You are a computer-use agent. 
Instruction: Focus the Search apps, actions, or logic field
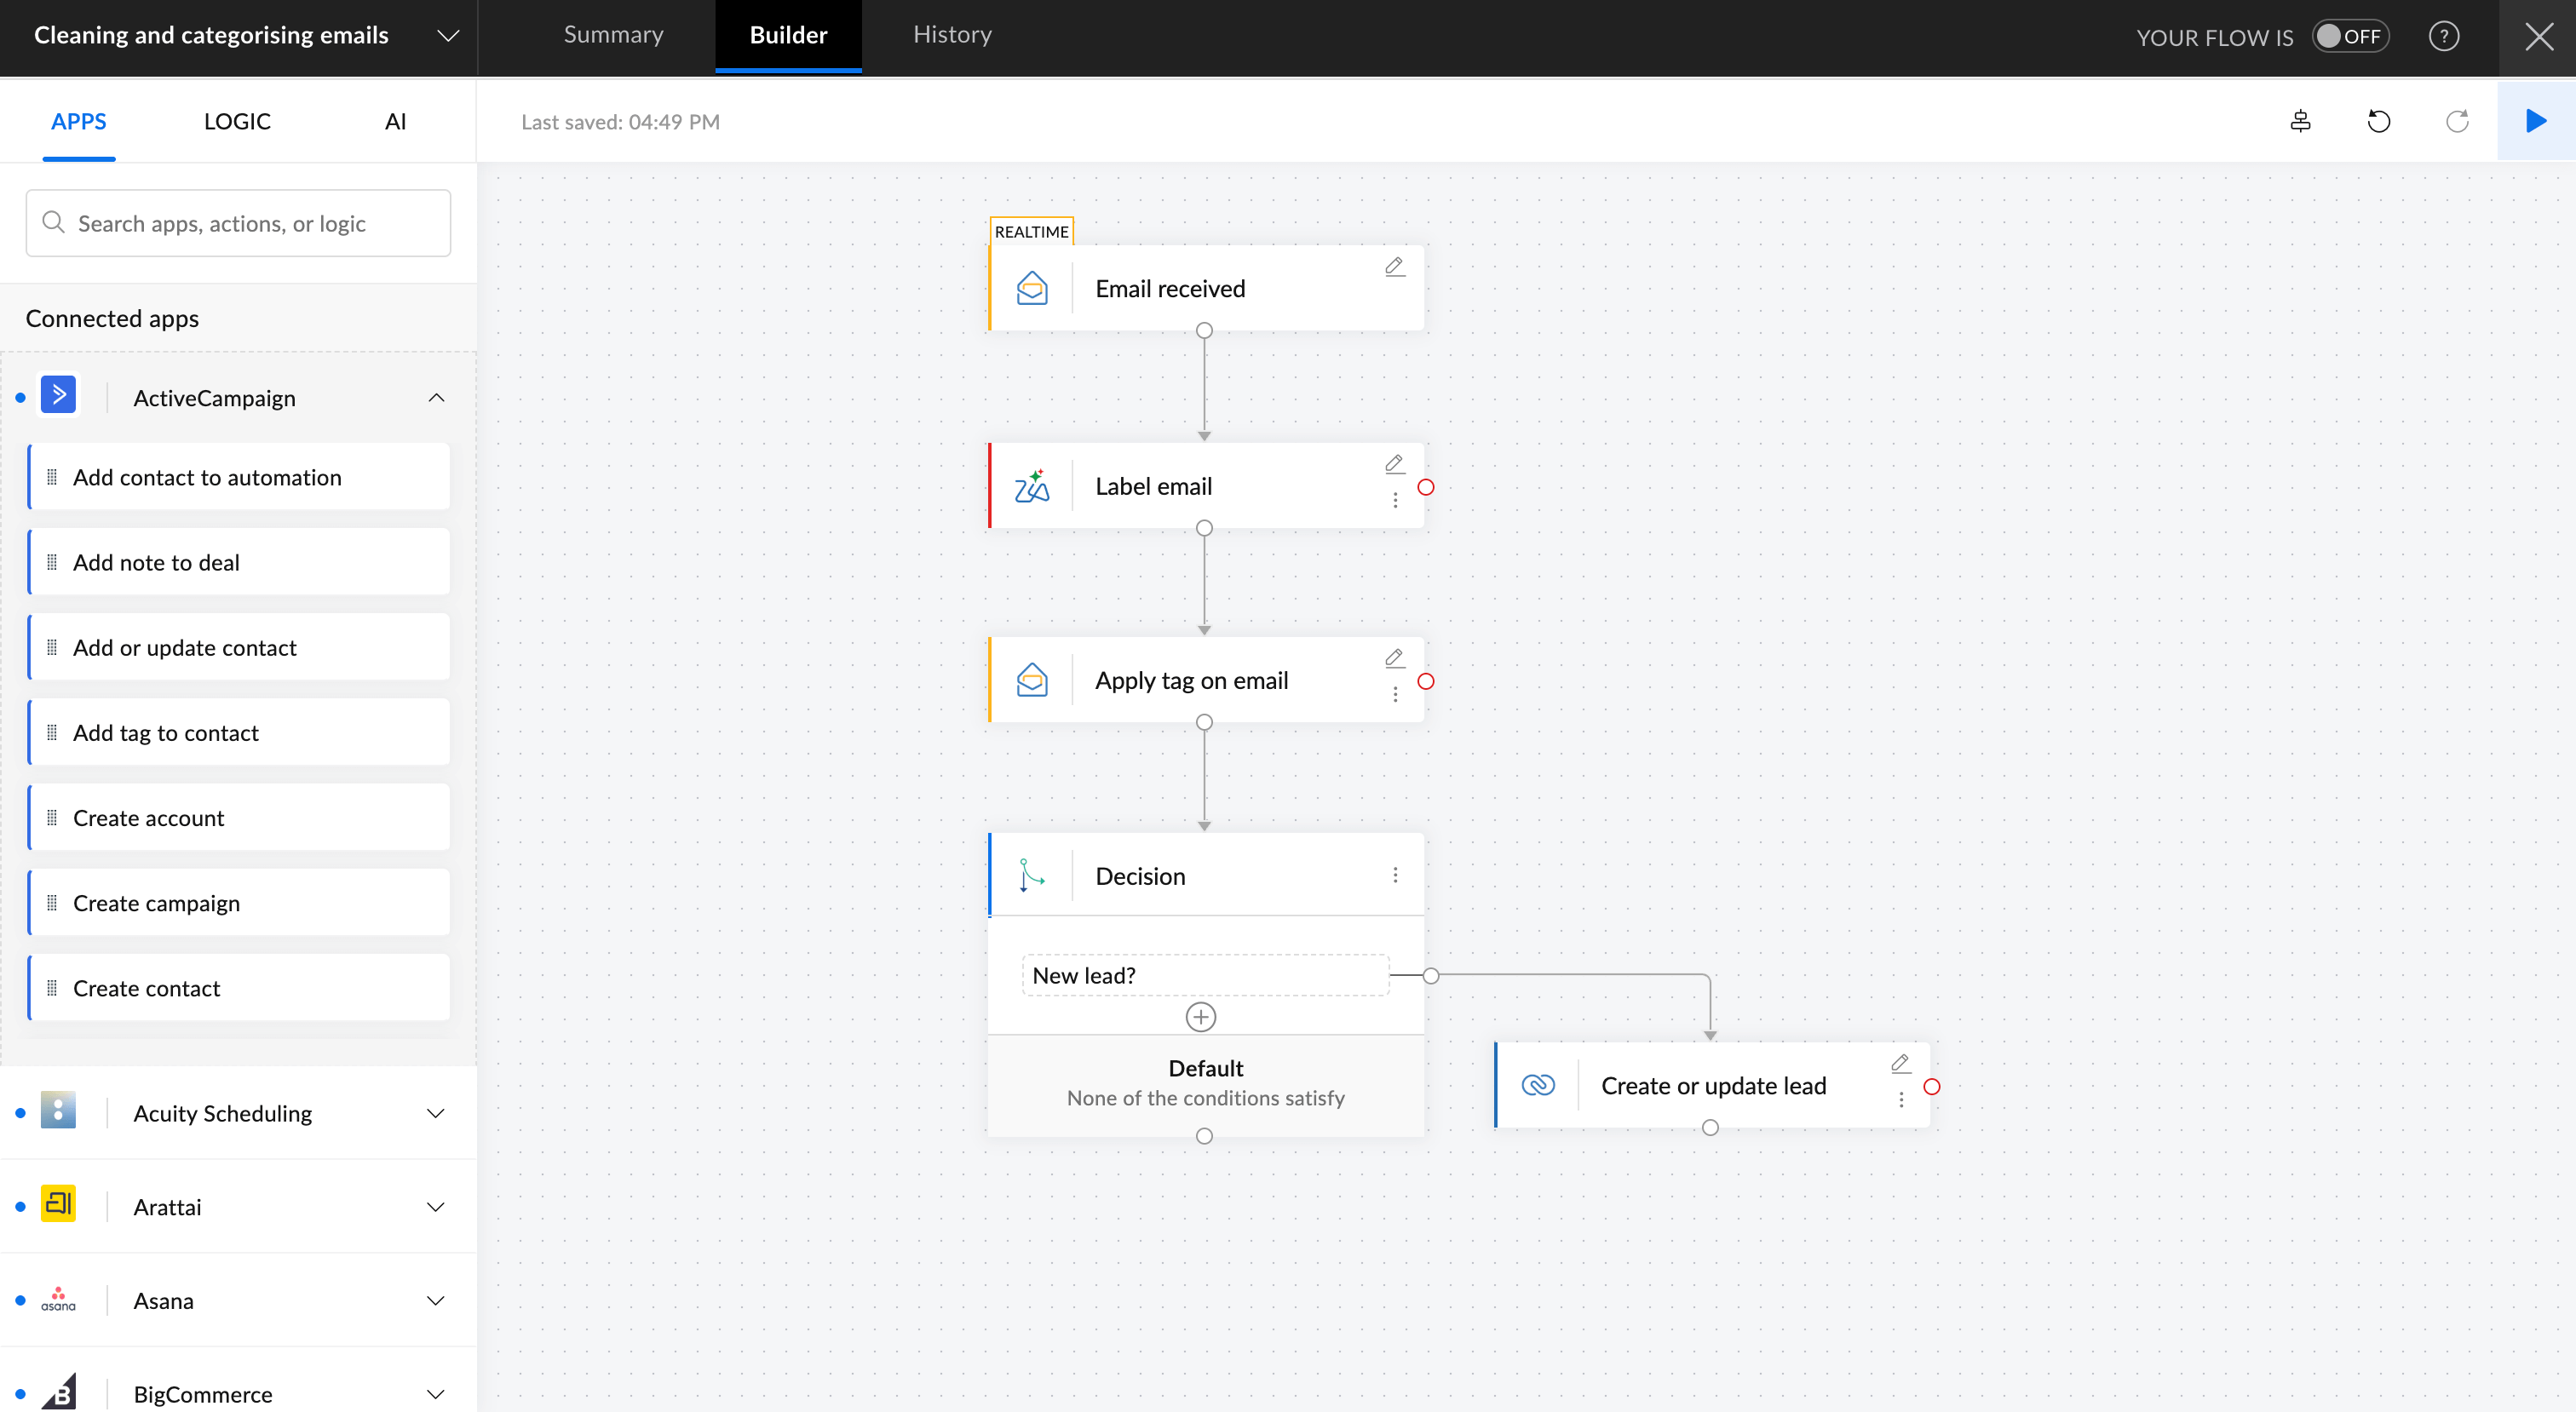point(239,223)
